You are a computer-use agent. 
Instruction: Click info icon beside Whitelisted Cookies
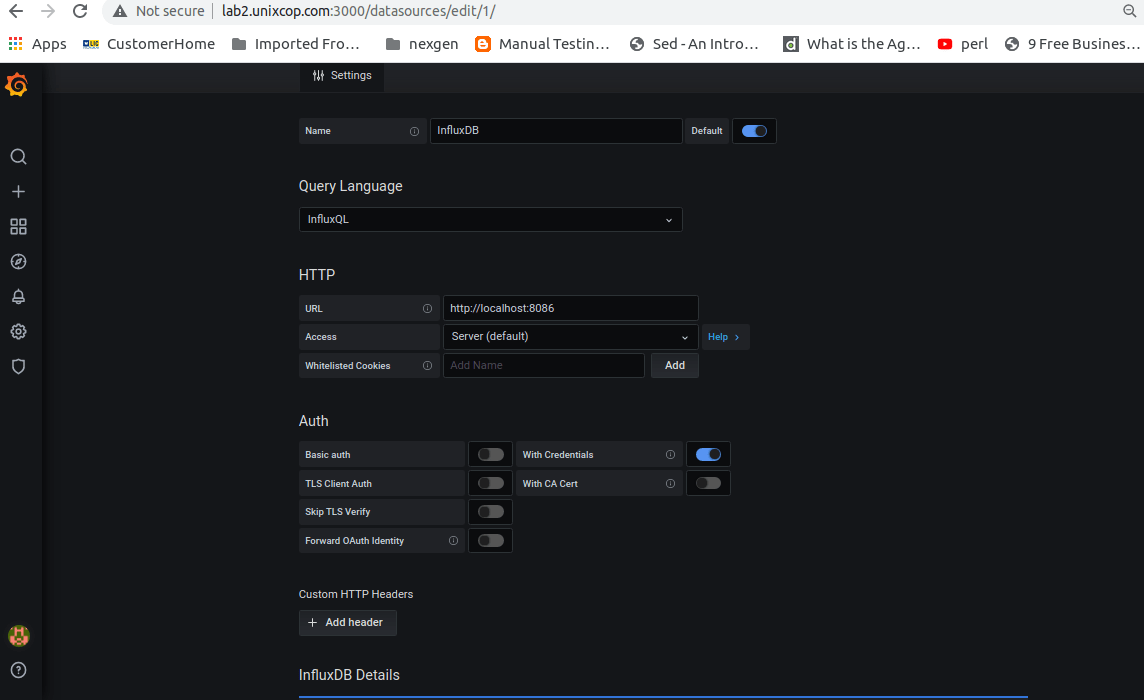tap(428, 366)
